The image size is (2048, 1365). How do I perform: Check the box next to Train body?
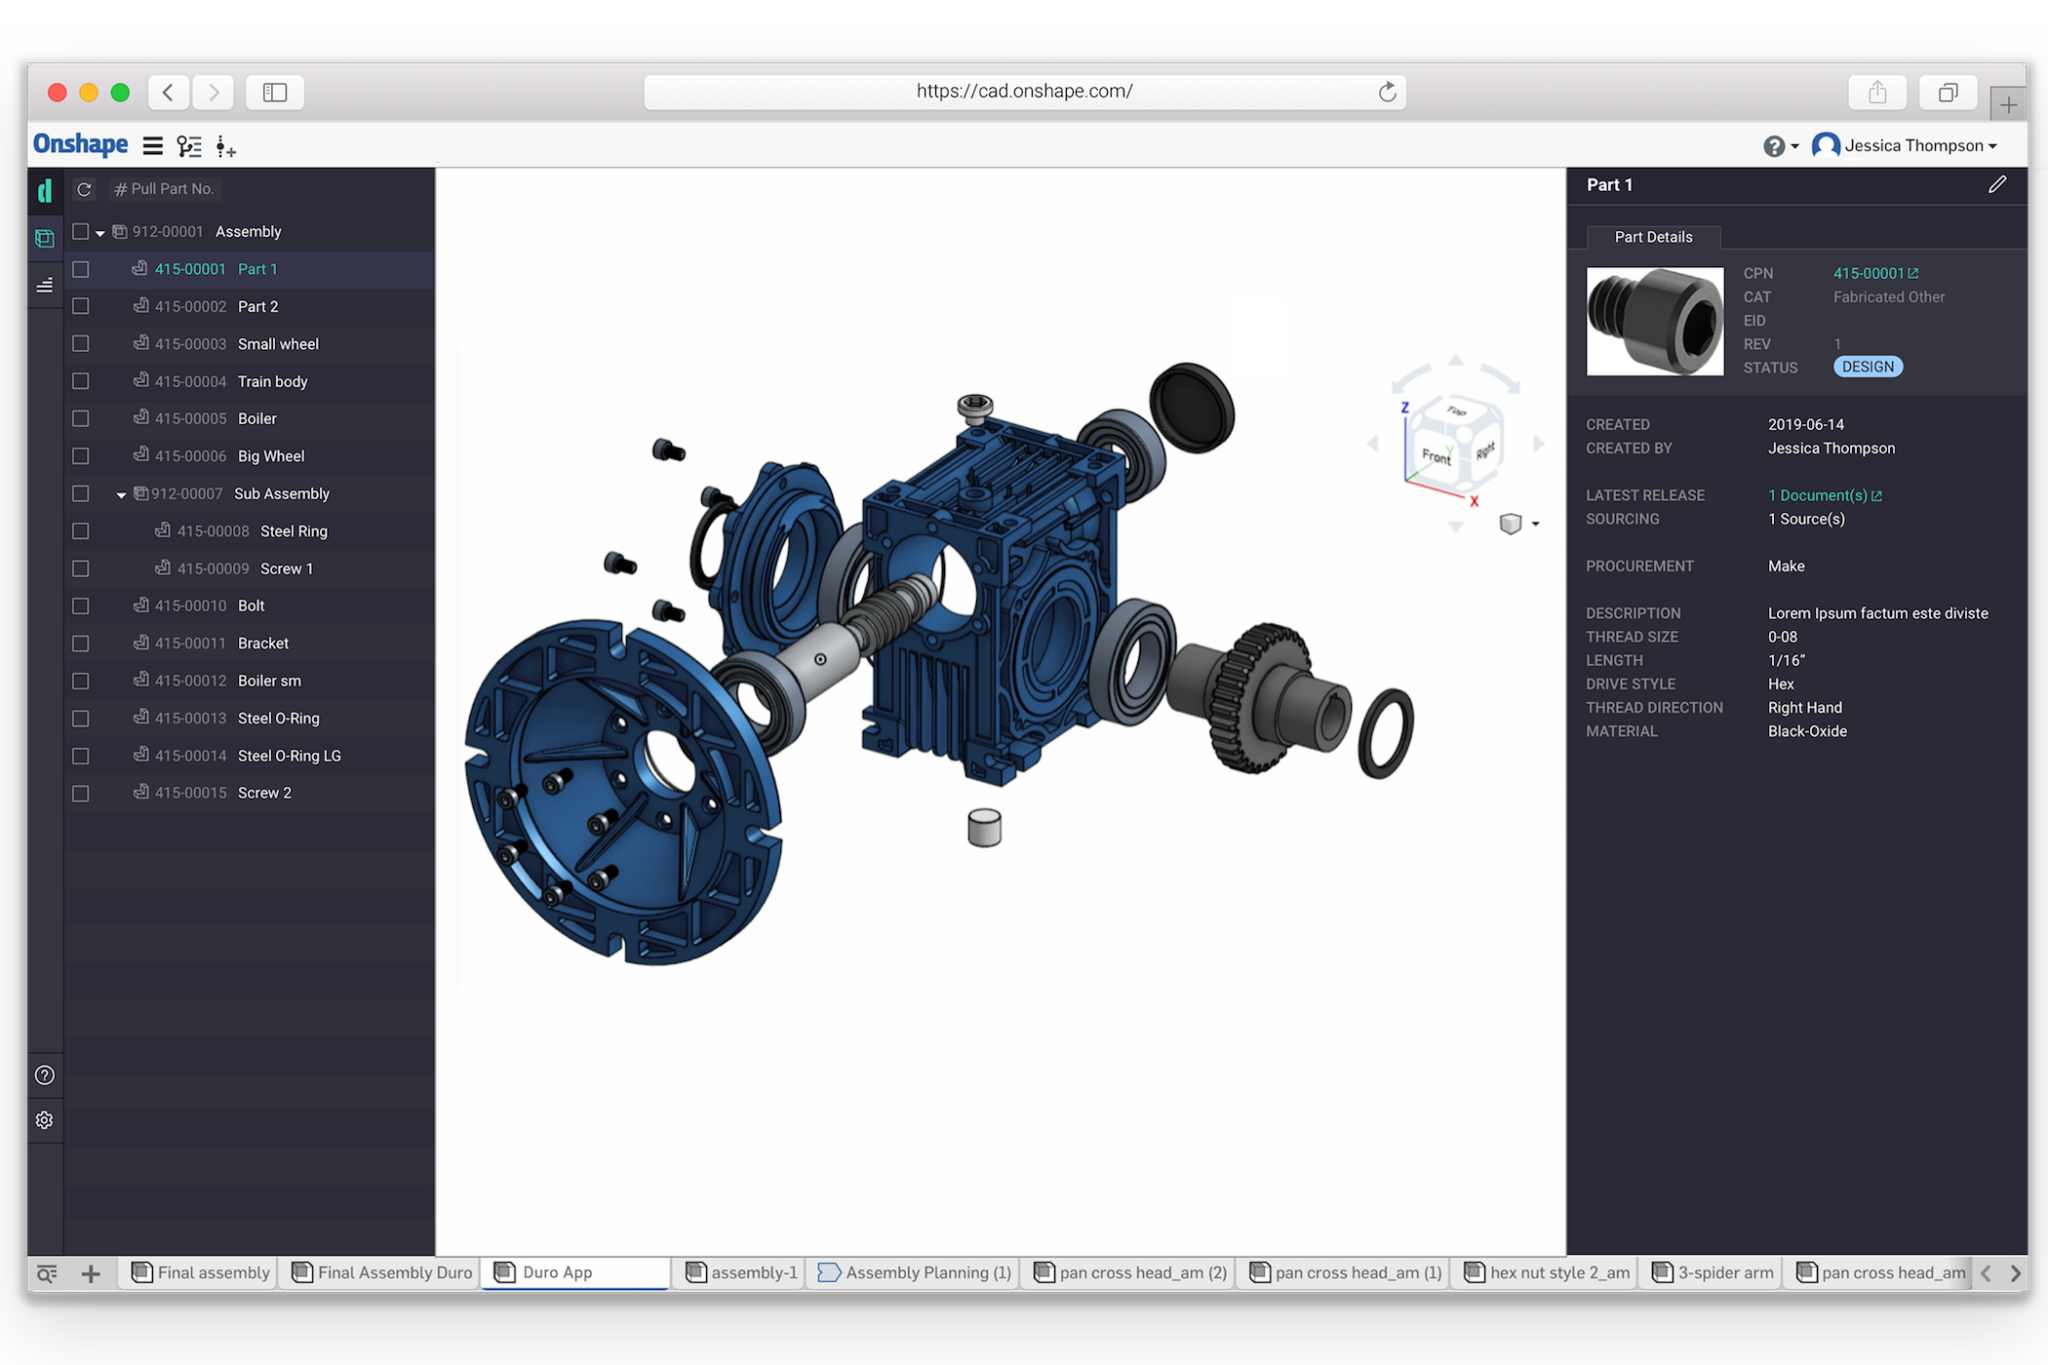[x=81, y=381]
